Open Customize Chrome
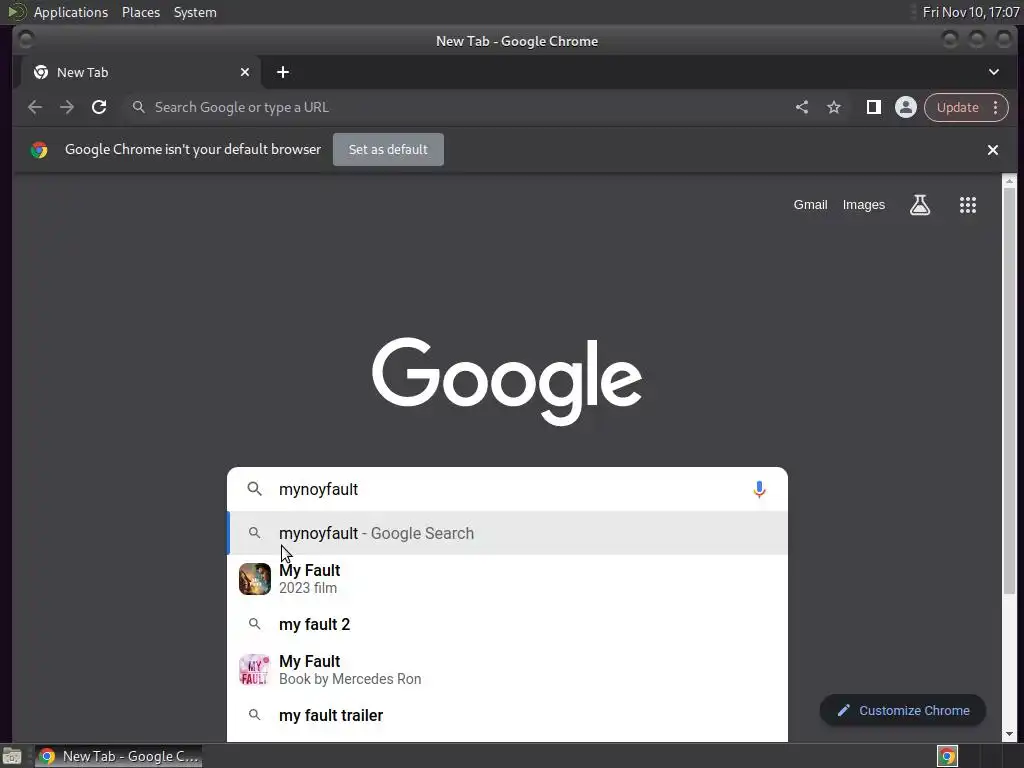Viewport: 1024px width, 768px height. 903,711
